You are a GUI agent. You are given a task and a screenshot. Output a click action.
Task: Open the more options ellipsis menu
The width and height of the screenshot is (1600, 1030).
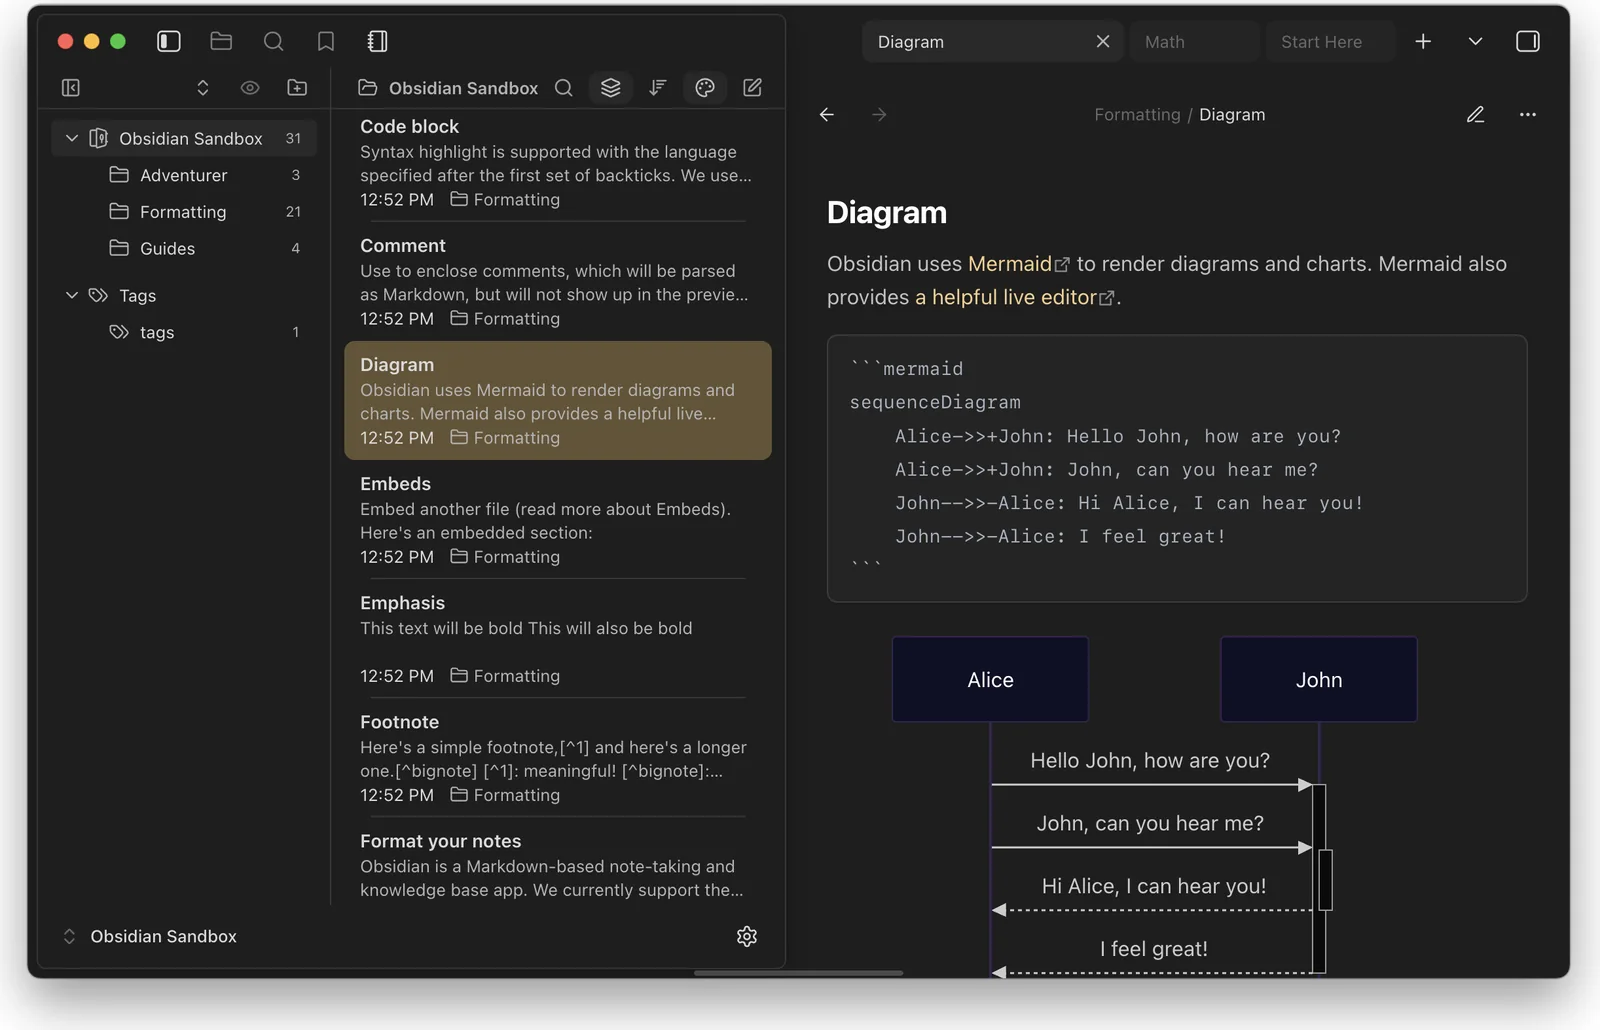1527,115
